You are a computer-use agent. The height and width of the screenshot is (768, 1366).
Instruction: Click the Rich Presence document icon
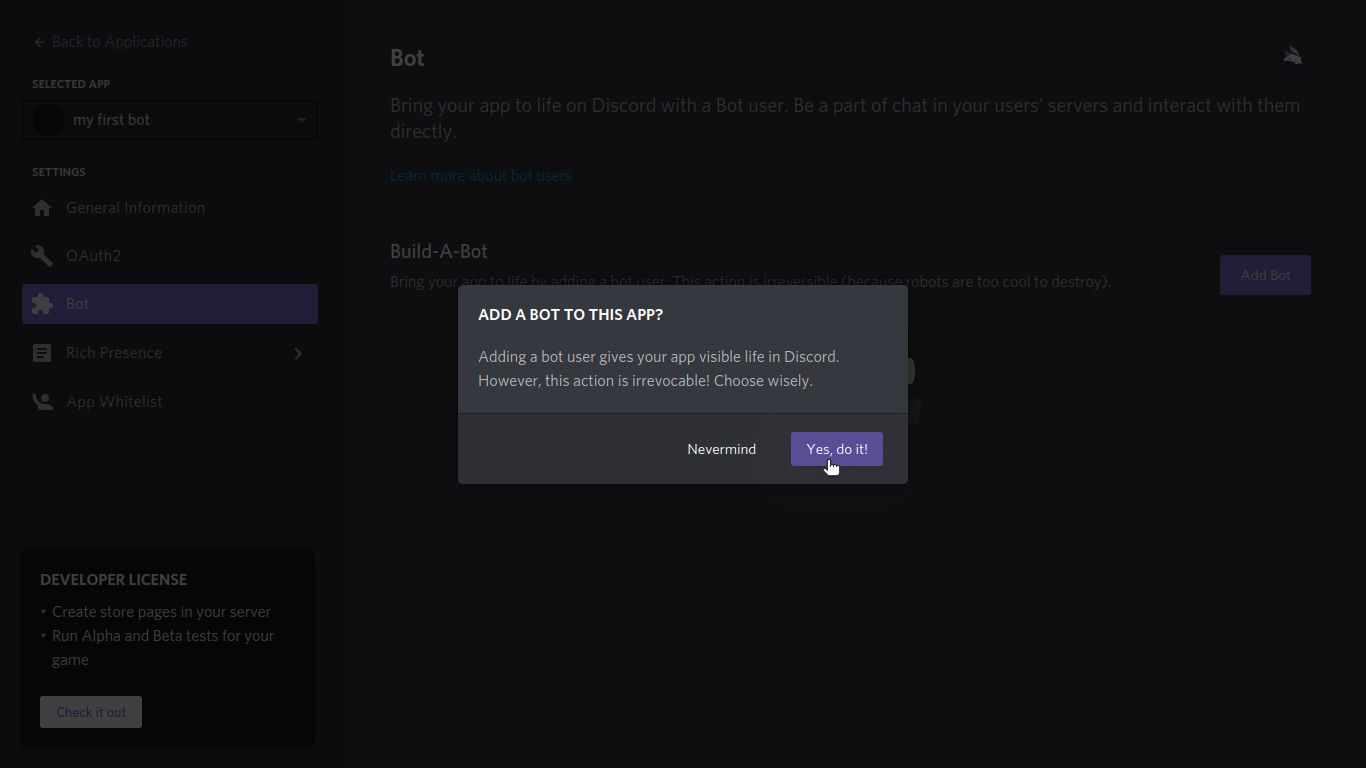tap(42, 353)
